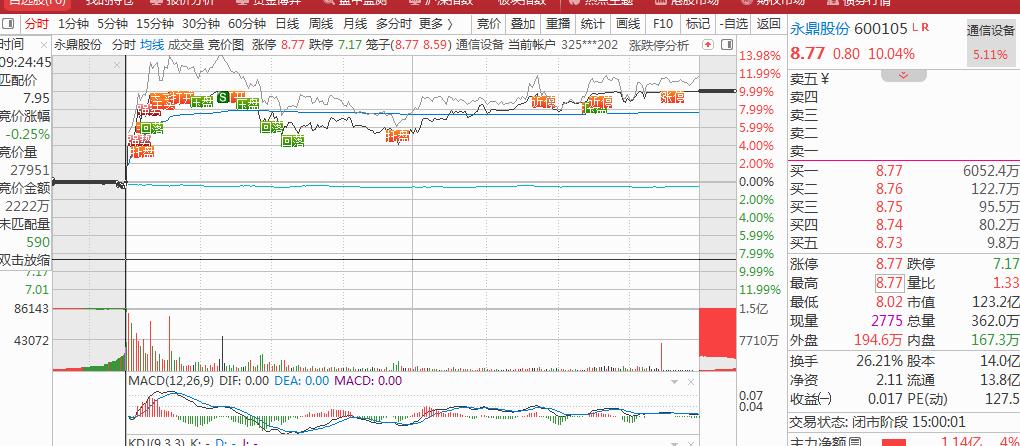Select the 60分钟 period tab
The height and width of the screenshot is (446, 1020).
pos(245,23)
